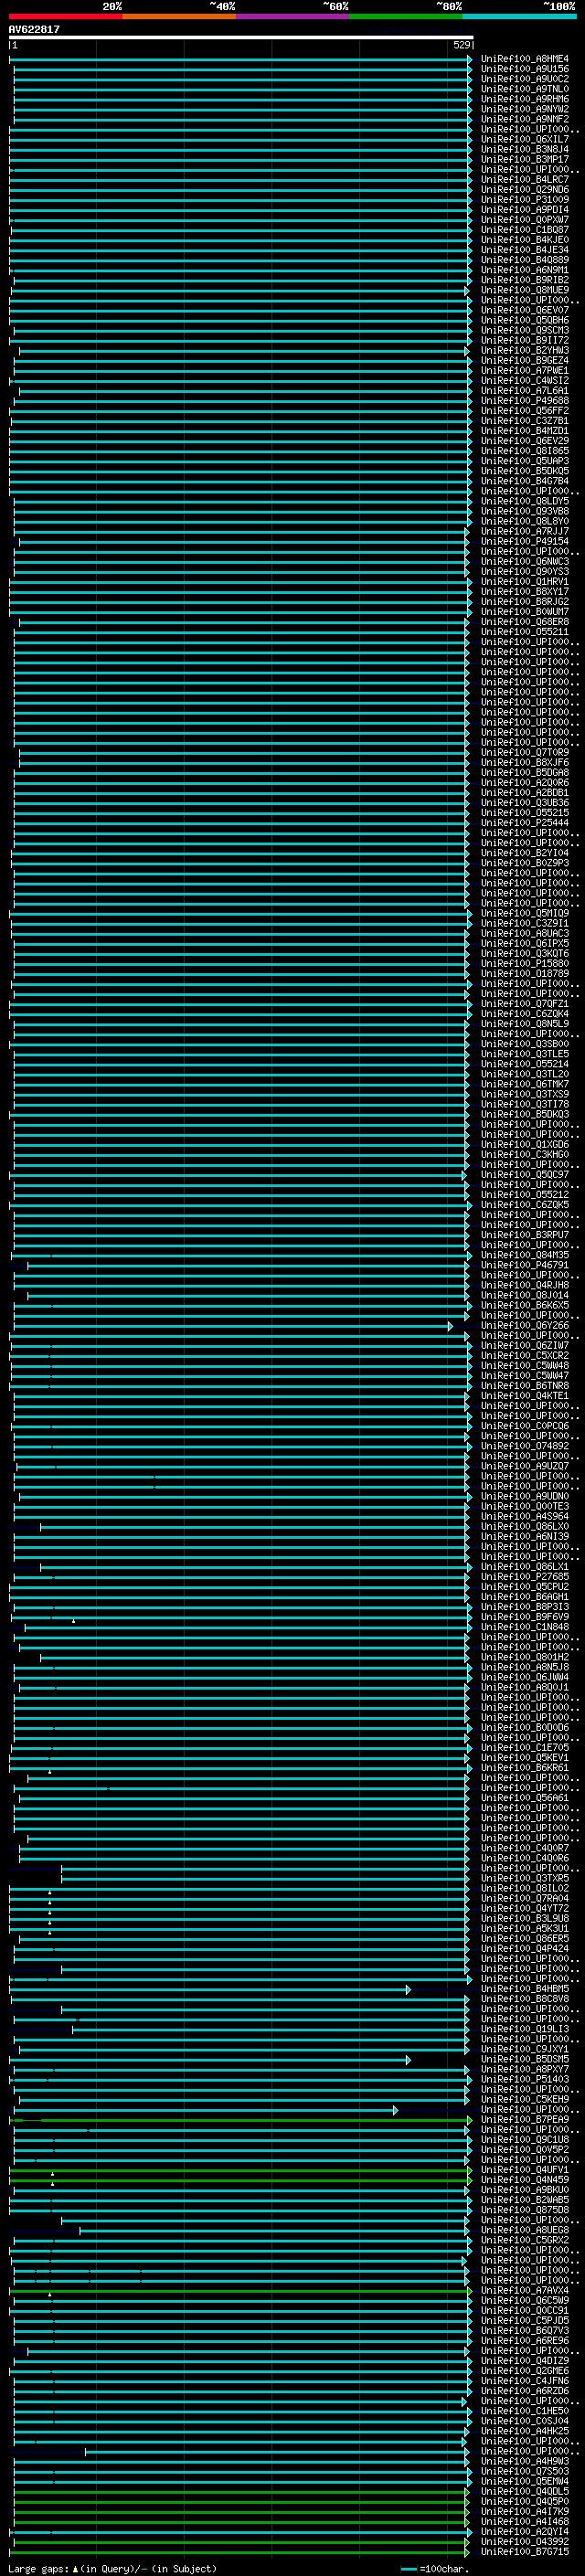This screenshot has width=585, height=2576.
Task: Select label UniRef100_A4S964
Action: [524, 1516]
